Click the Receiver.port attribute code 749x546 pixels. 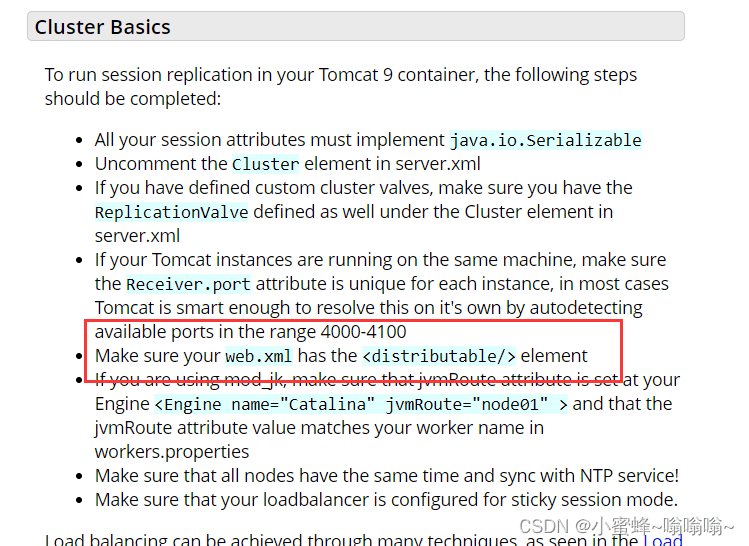tap(188, 284)
